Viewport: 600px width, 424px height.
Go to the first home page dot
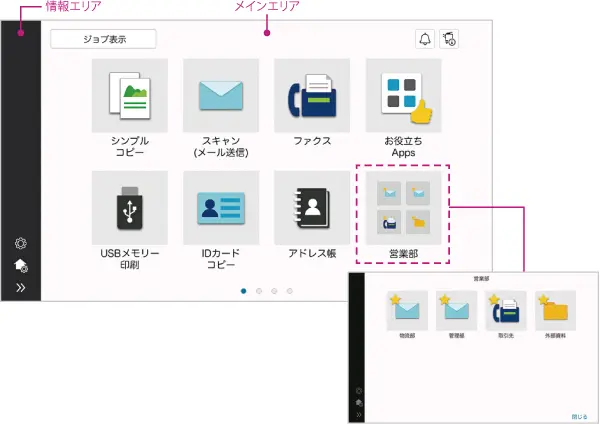(243, 291)
